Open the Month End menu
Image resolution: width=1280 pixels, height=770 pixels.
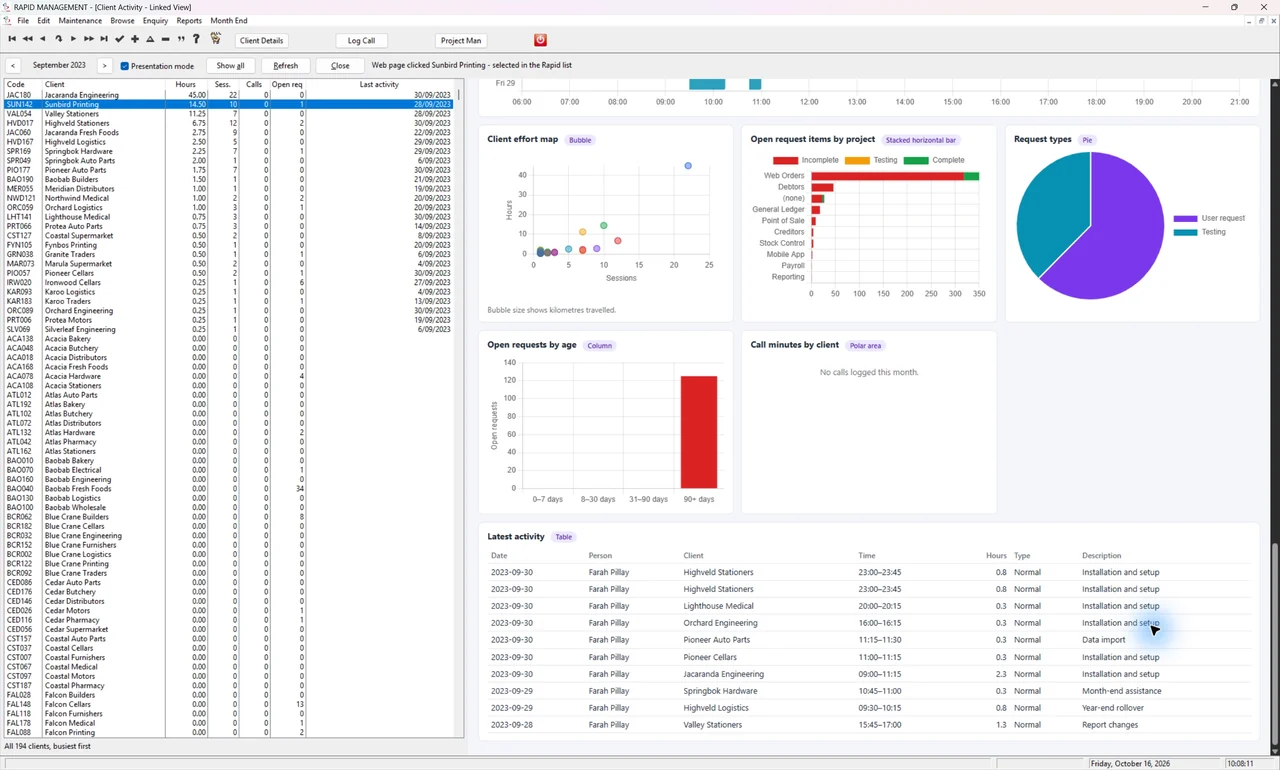tap(229, 20)
